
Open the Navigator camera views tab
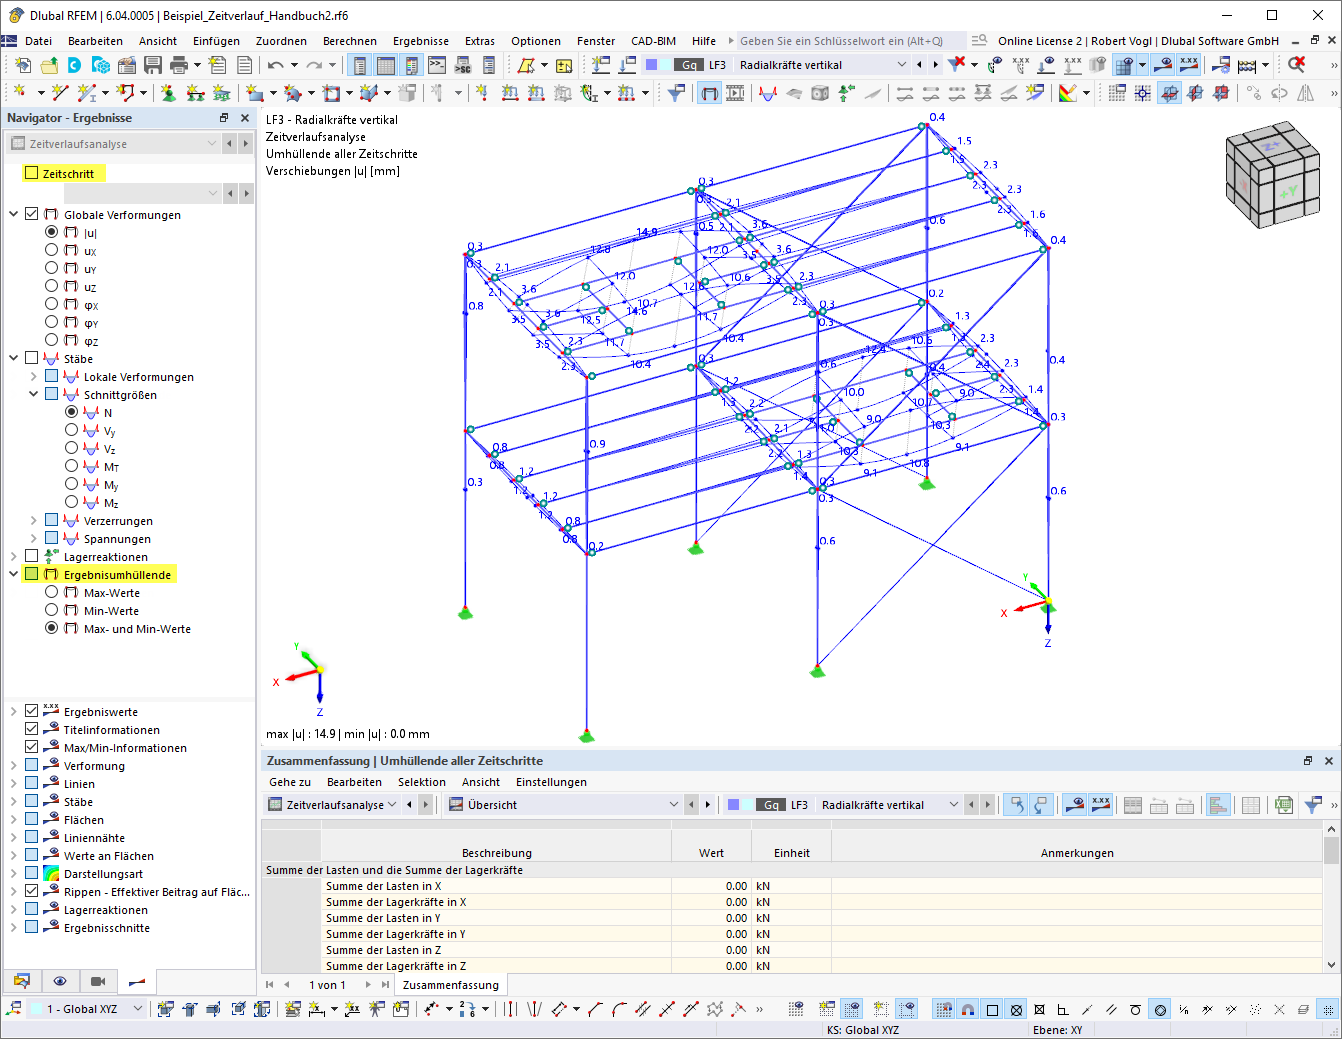coord(98,981)
